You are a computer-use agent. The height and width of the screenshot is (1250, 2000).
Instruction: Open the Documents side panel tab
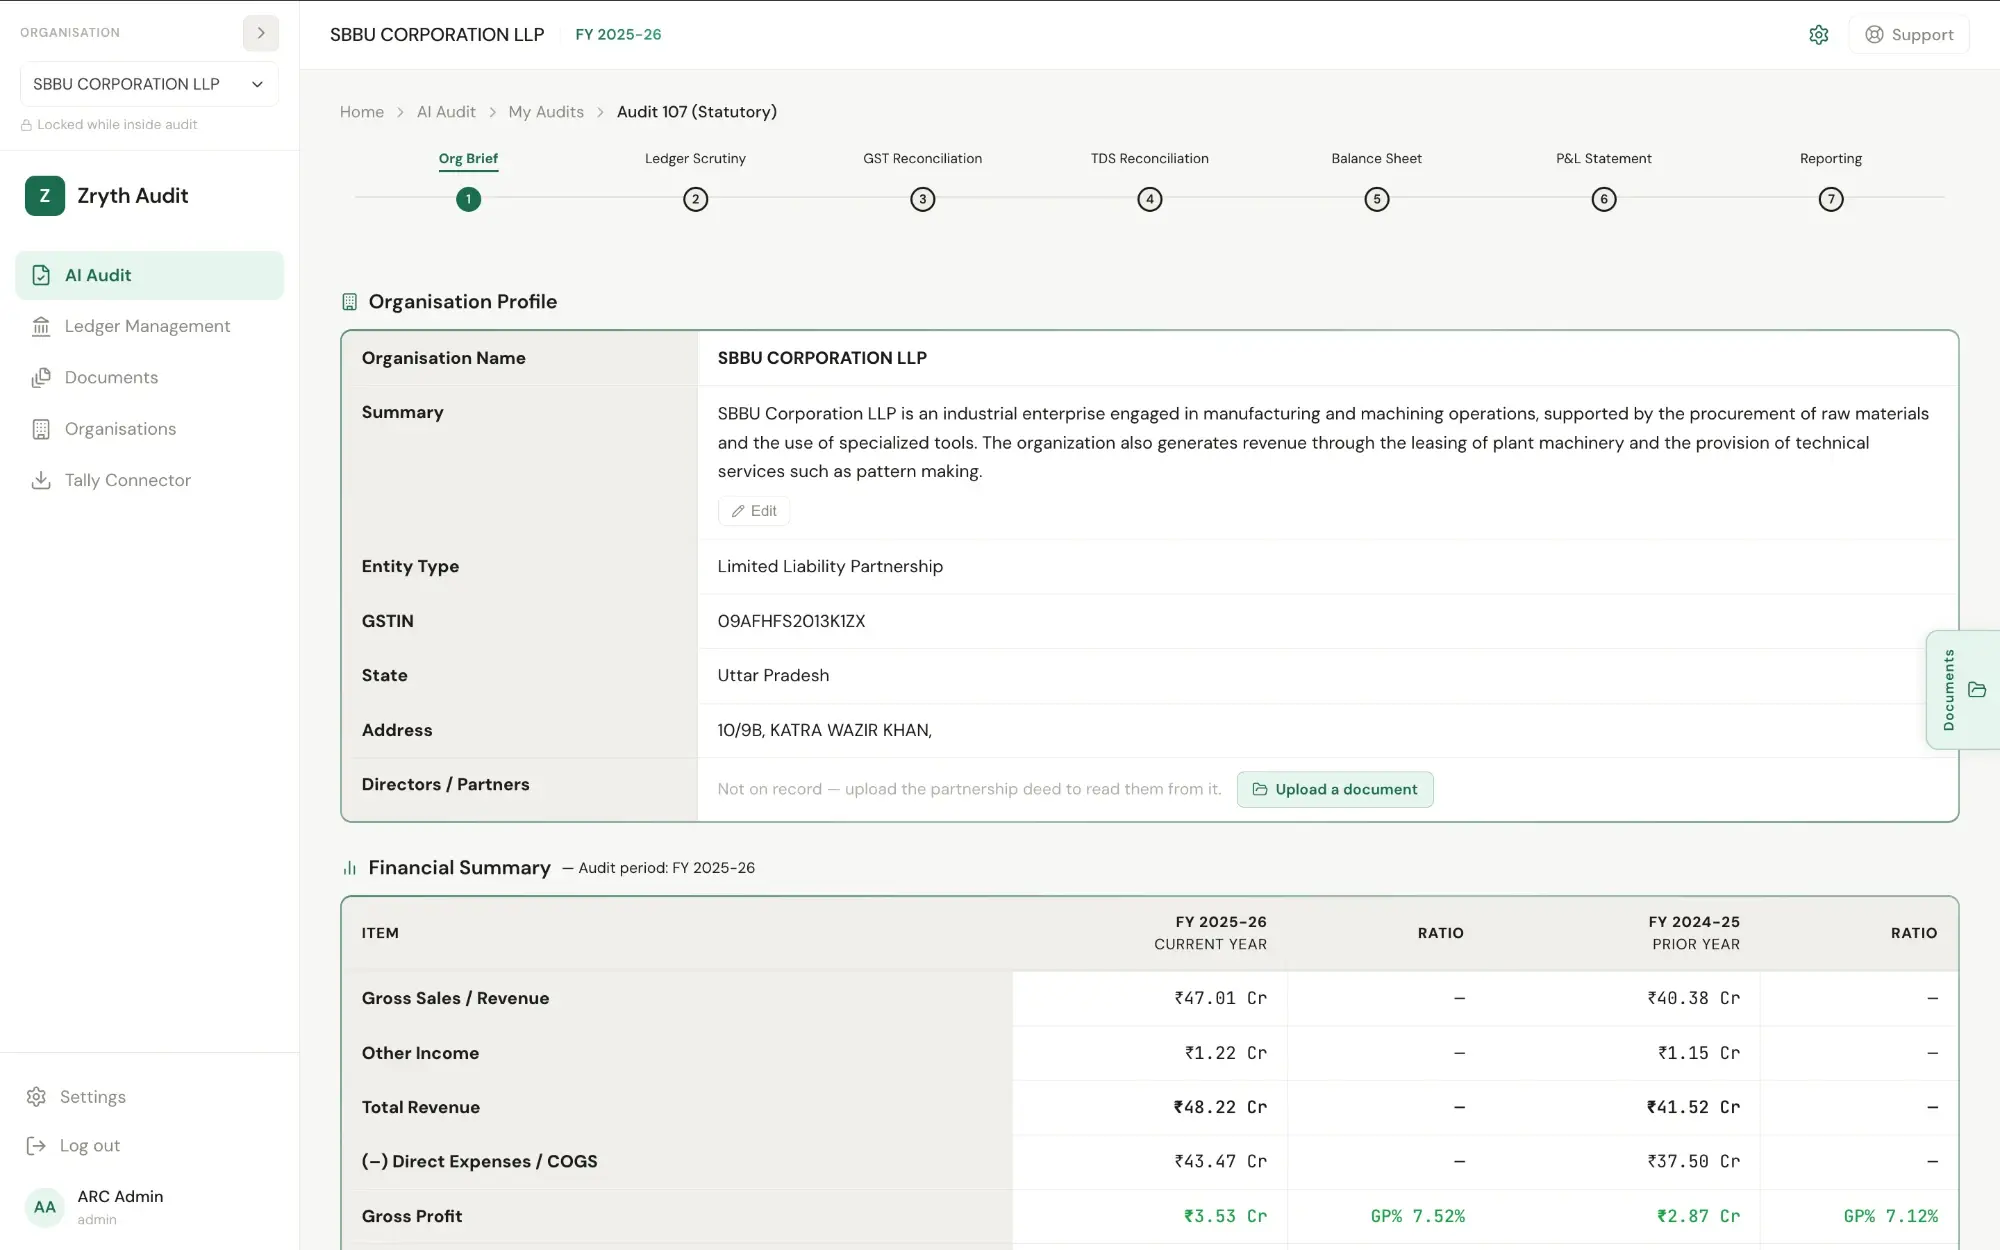[x=1962, y=690]
